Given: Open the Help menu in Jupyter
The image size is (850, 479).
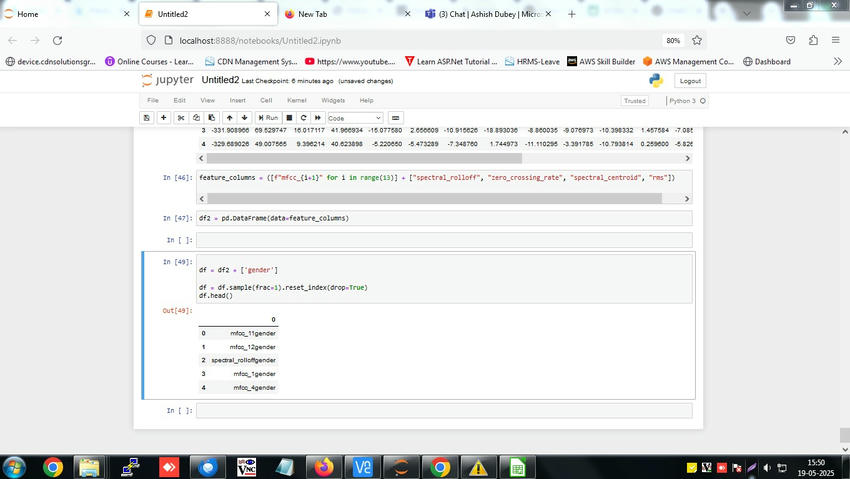Looking at the screenshot, I should [366, 100].
